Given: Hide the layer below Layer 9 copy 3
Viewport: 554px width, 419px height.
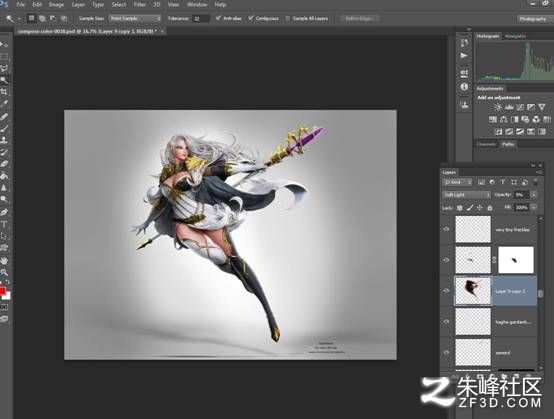Looking at the screenshot, I should point(447,322).
